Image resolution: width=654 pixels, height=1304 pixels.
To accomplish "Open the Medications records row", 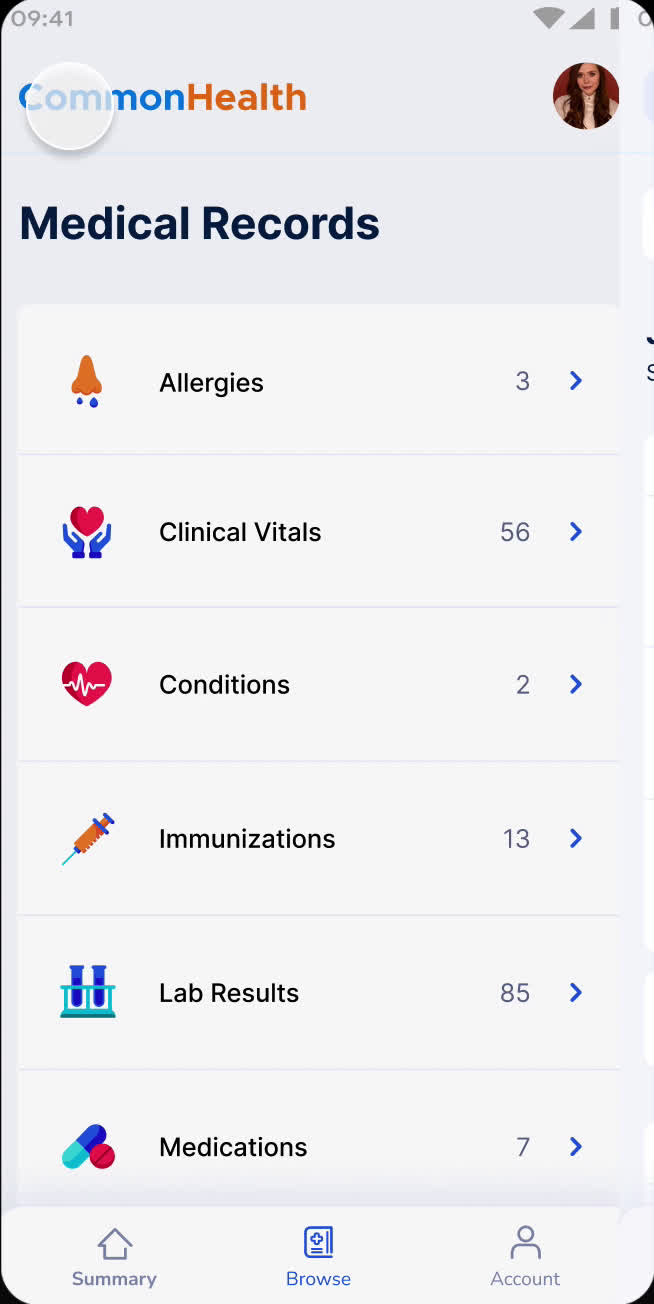I will click(318, 1147).
